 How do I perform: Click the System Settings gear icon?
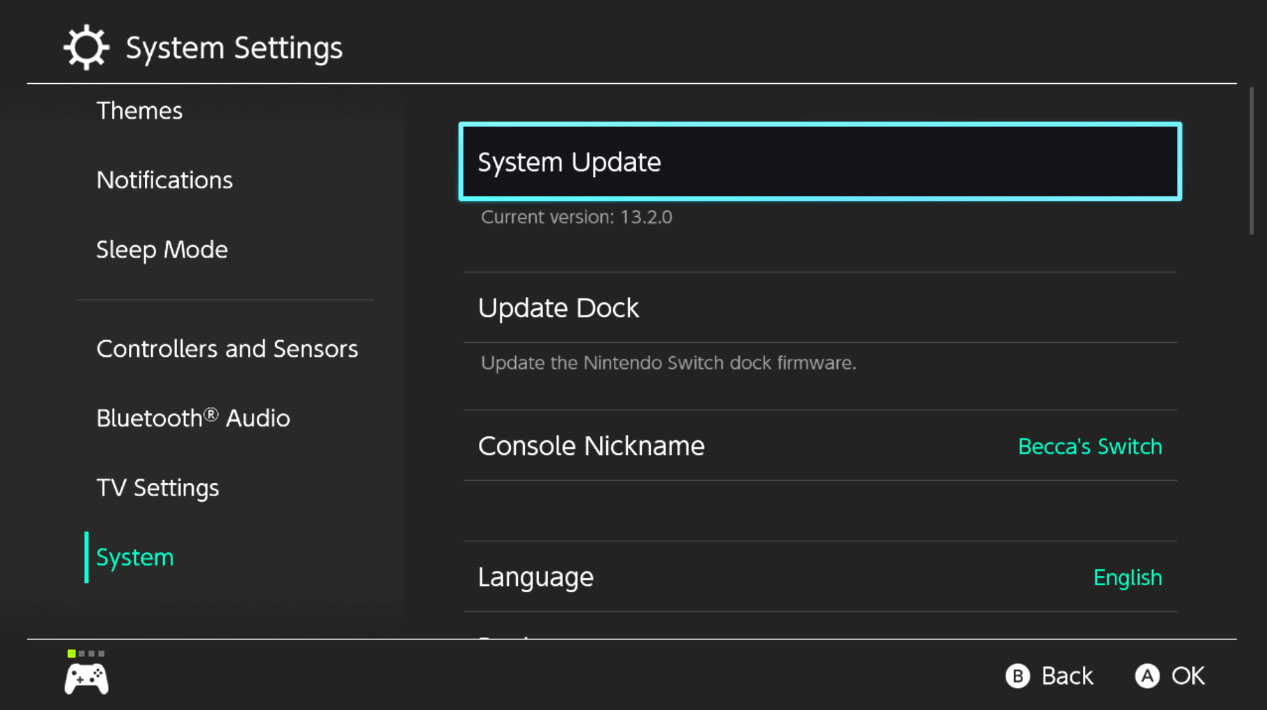(x=86, y=48)
